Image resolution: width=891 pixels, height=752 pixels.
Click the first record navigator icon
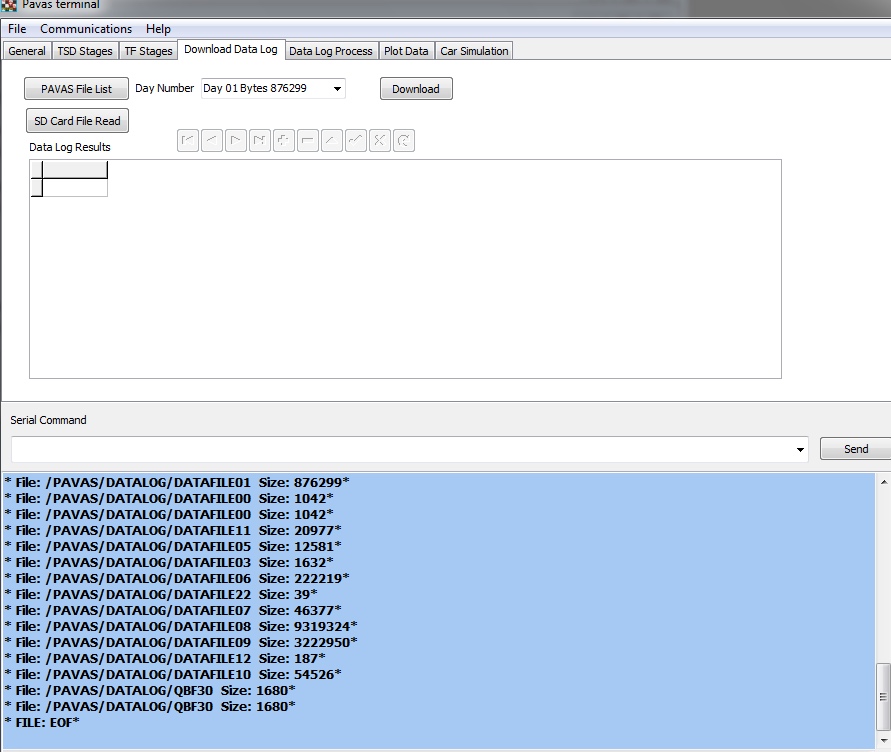[x=188, y=141]
